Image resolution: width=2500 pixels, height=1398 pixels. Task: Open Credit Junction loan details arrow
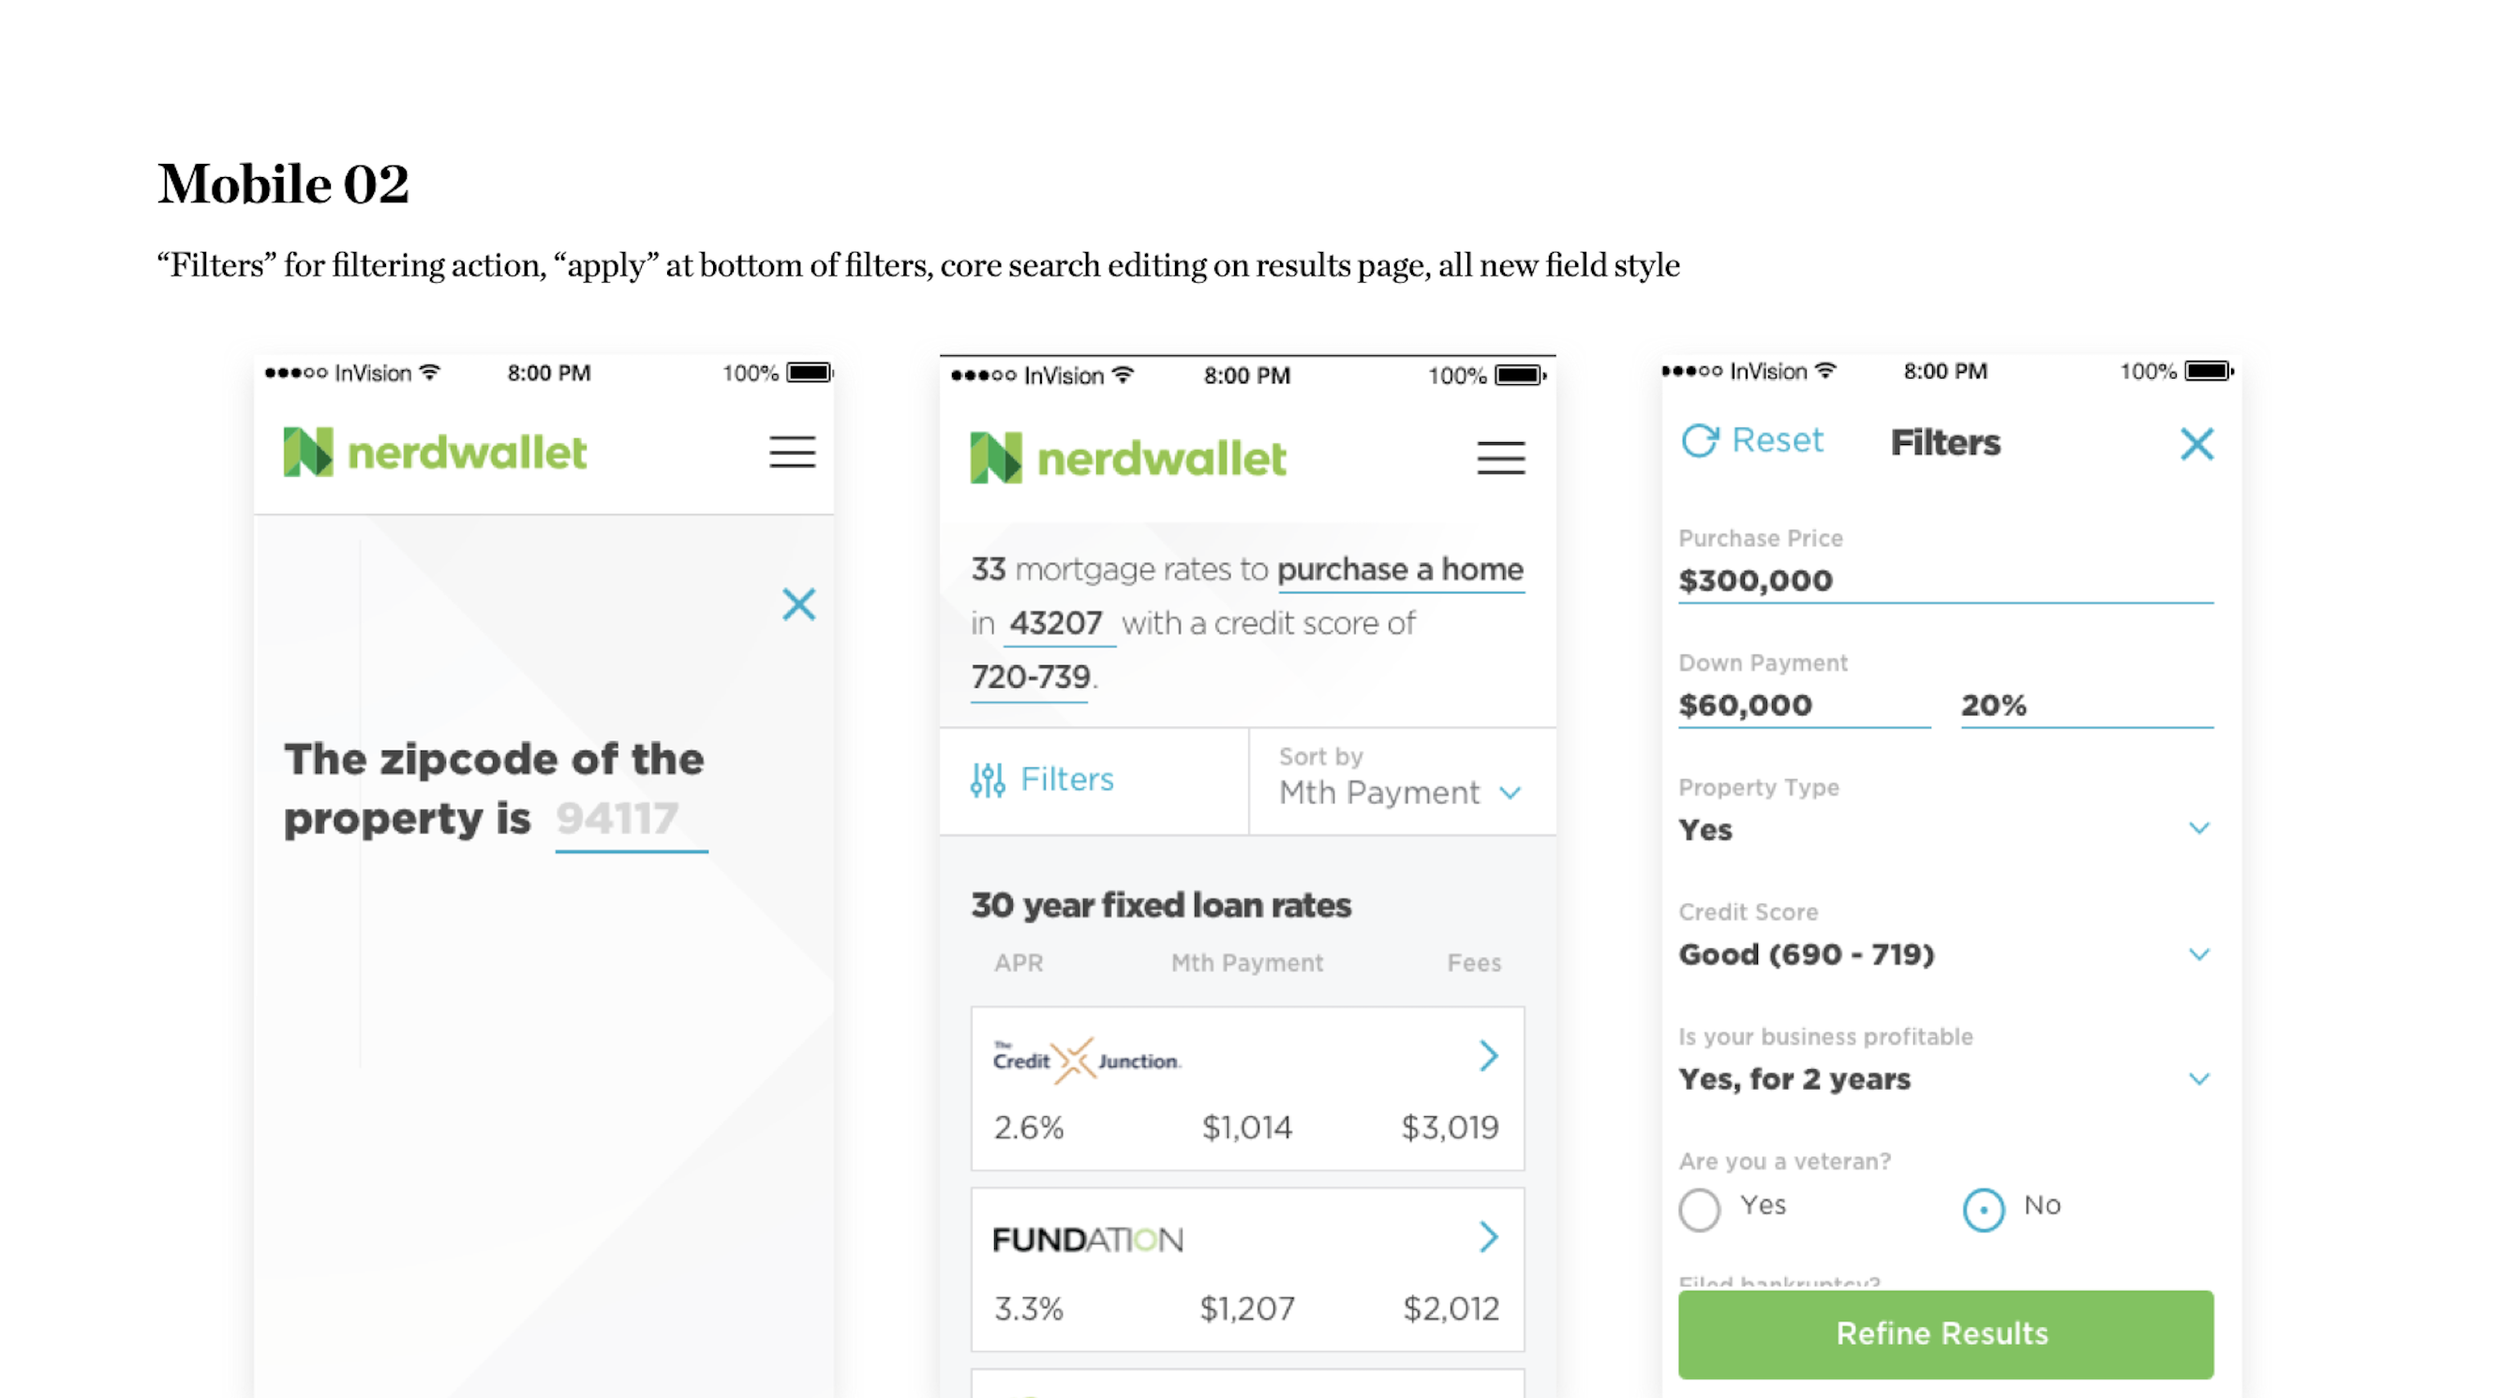pyautogui.click(x=1488, y=1055)
